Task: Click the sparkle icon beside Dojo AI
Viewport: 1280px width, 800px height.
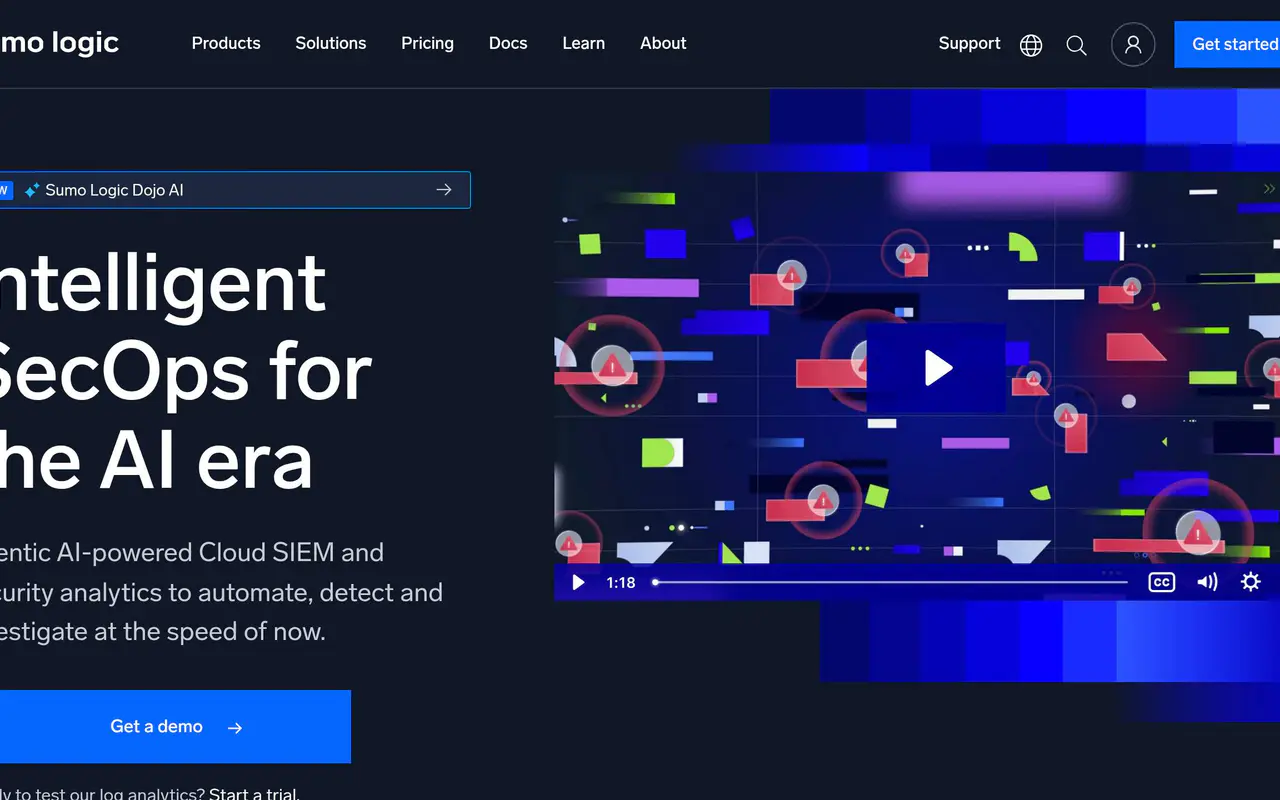Action: tap(32, 190)
